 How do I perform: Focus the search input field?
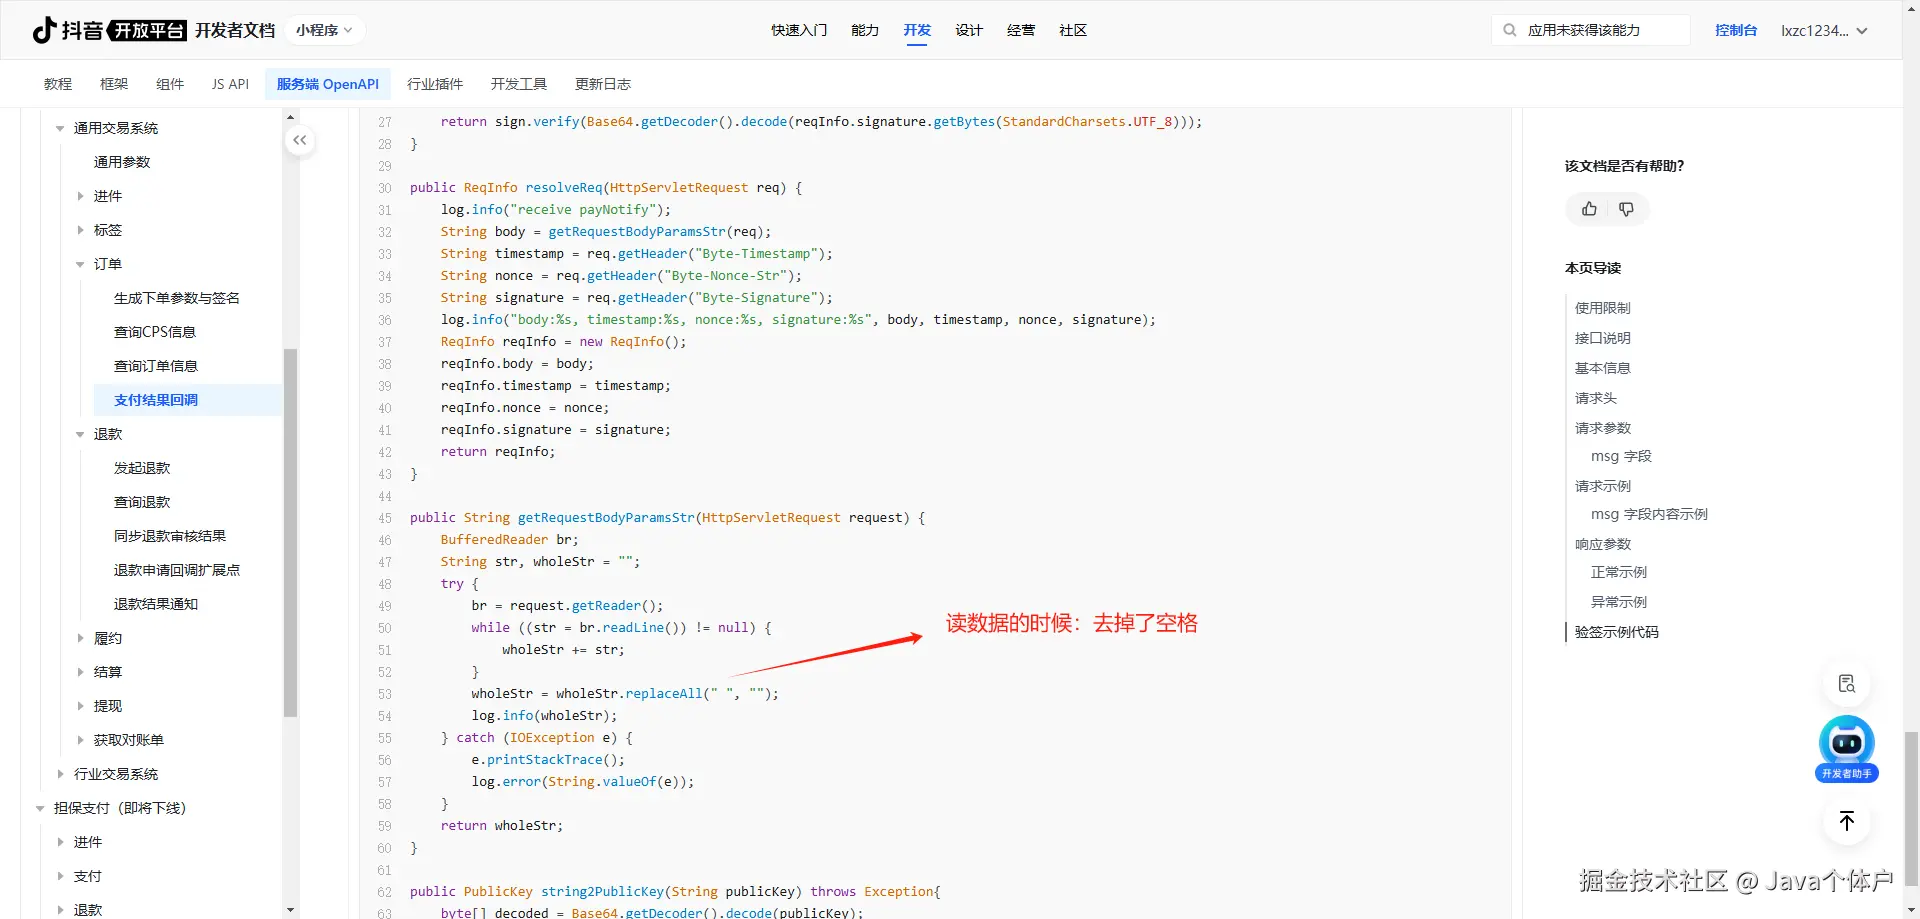point(1591,30)
